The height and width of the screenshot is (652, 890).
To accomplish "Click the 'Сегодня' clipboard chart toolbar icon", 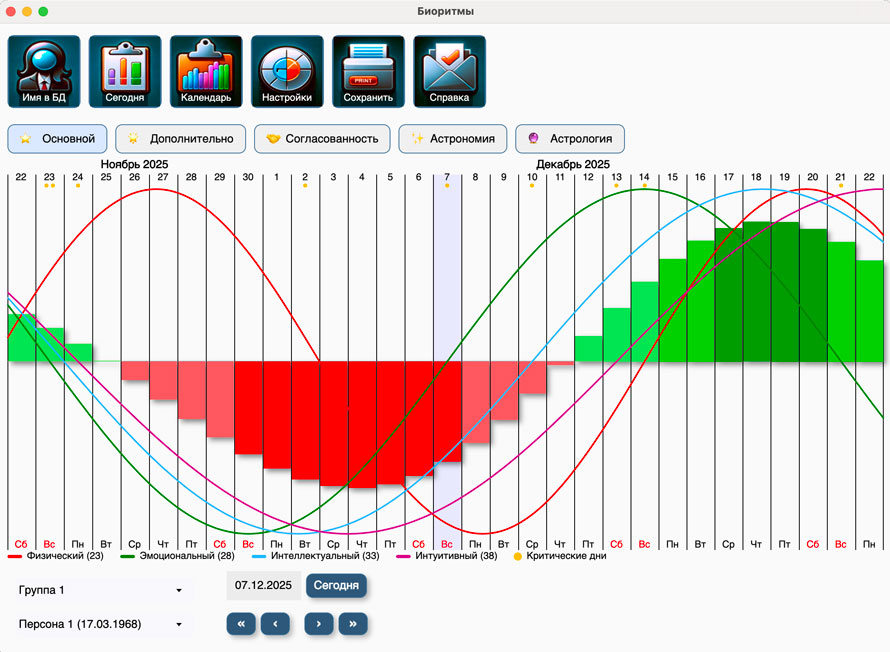I will click(x=125, y=72).
